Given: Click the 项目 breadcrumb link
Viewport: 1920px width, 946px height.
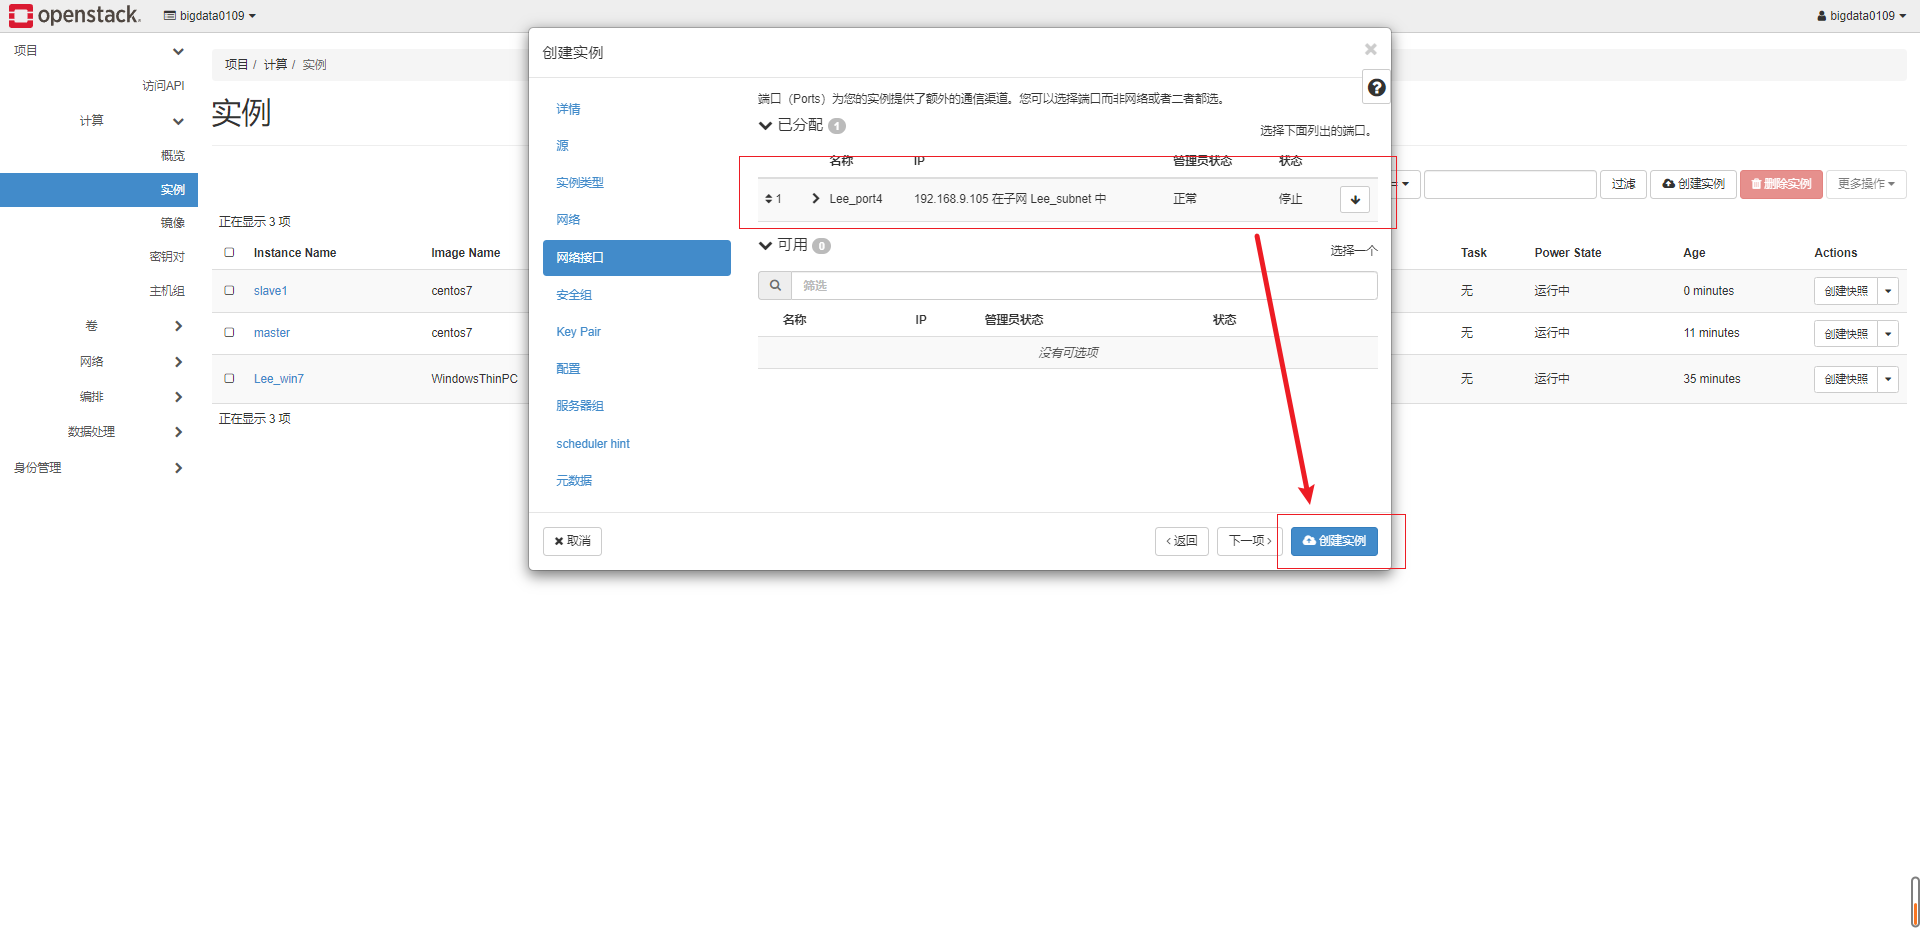Looking at the screenshot, I should (x=236, y=64).
